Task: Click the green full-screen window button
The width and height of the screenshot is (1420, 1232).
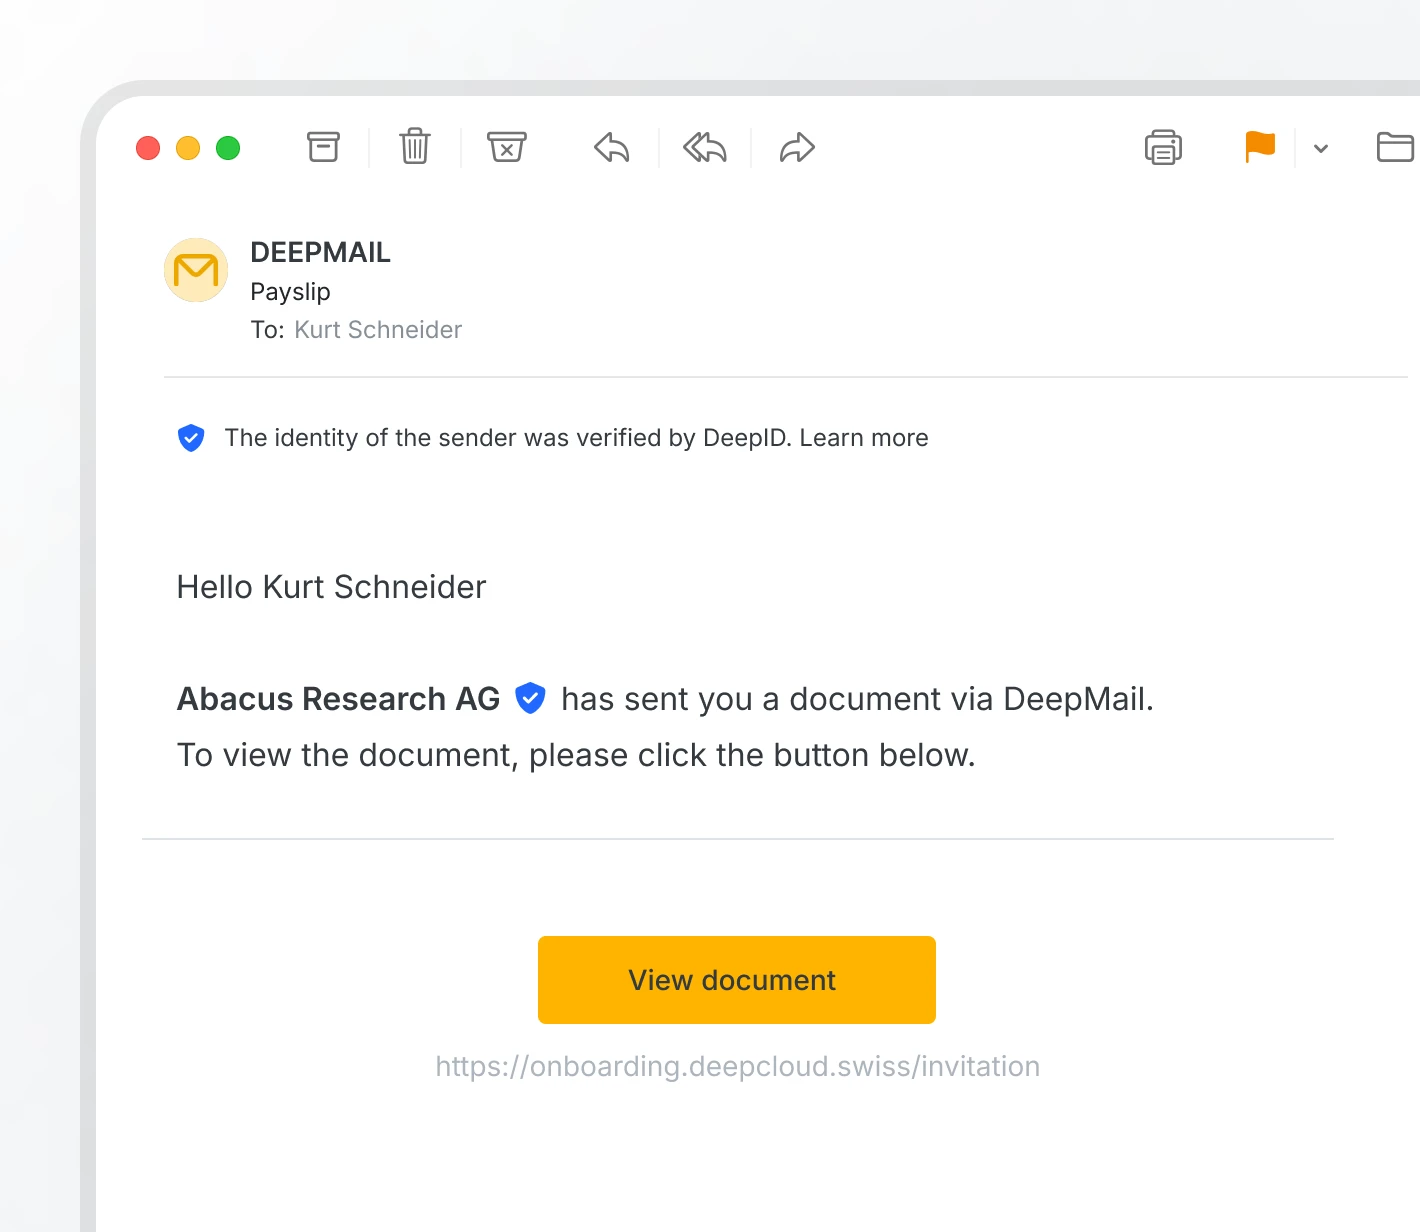Action: (x=228, y=148)
